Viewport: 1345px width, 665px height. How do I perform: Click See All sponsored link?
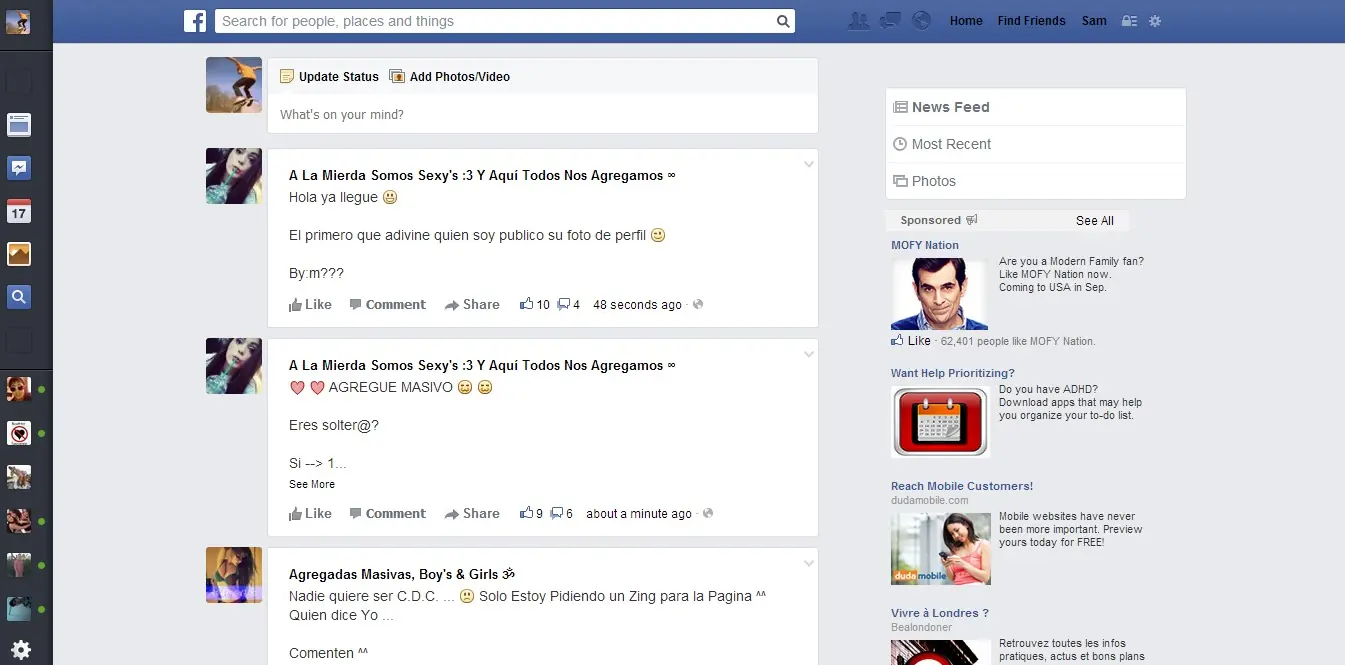[1095, 220]
